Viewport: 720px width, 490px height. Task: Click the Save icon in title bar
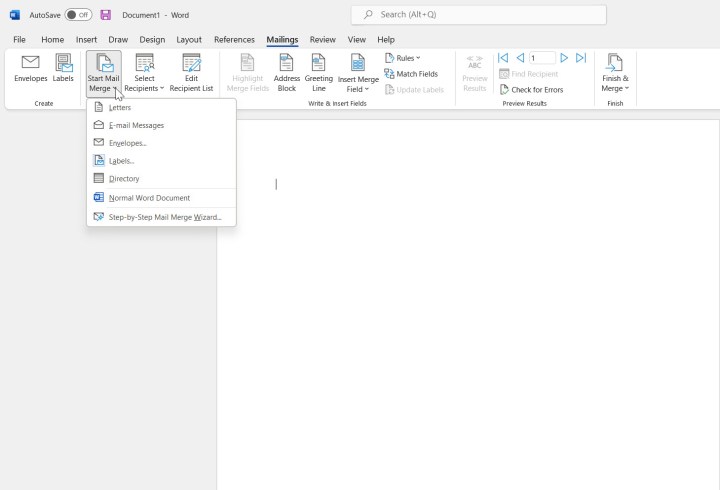point(106,15)
